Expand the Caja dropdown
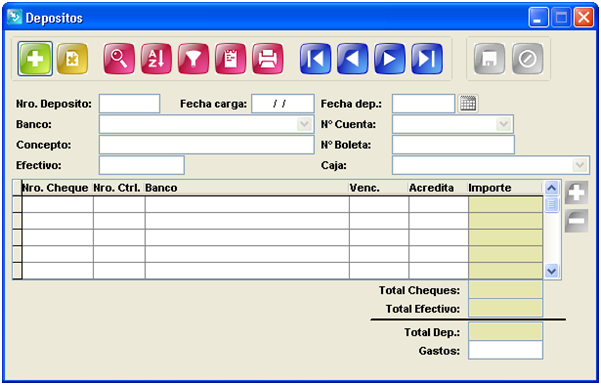This screenshot has width=601, height=385. point(580,165)
